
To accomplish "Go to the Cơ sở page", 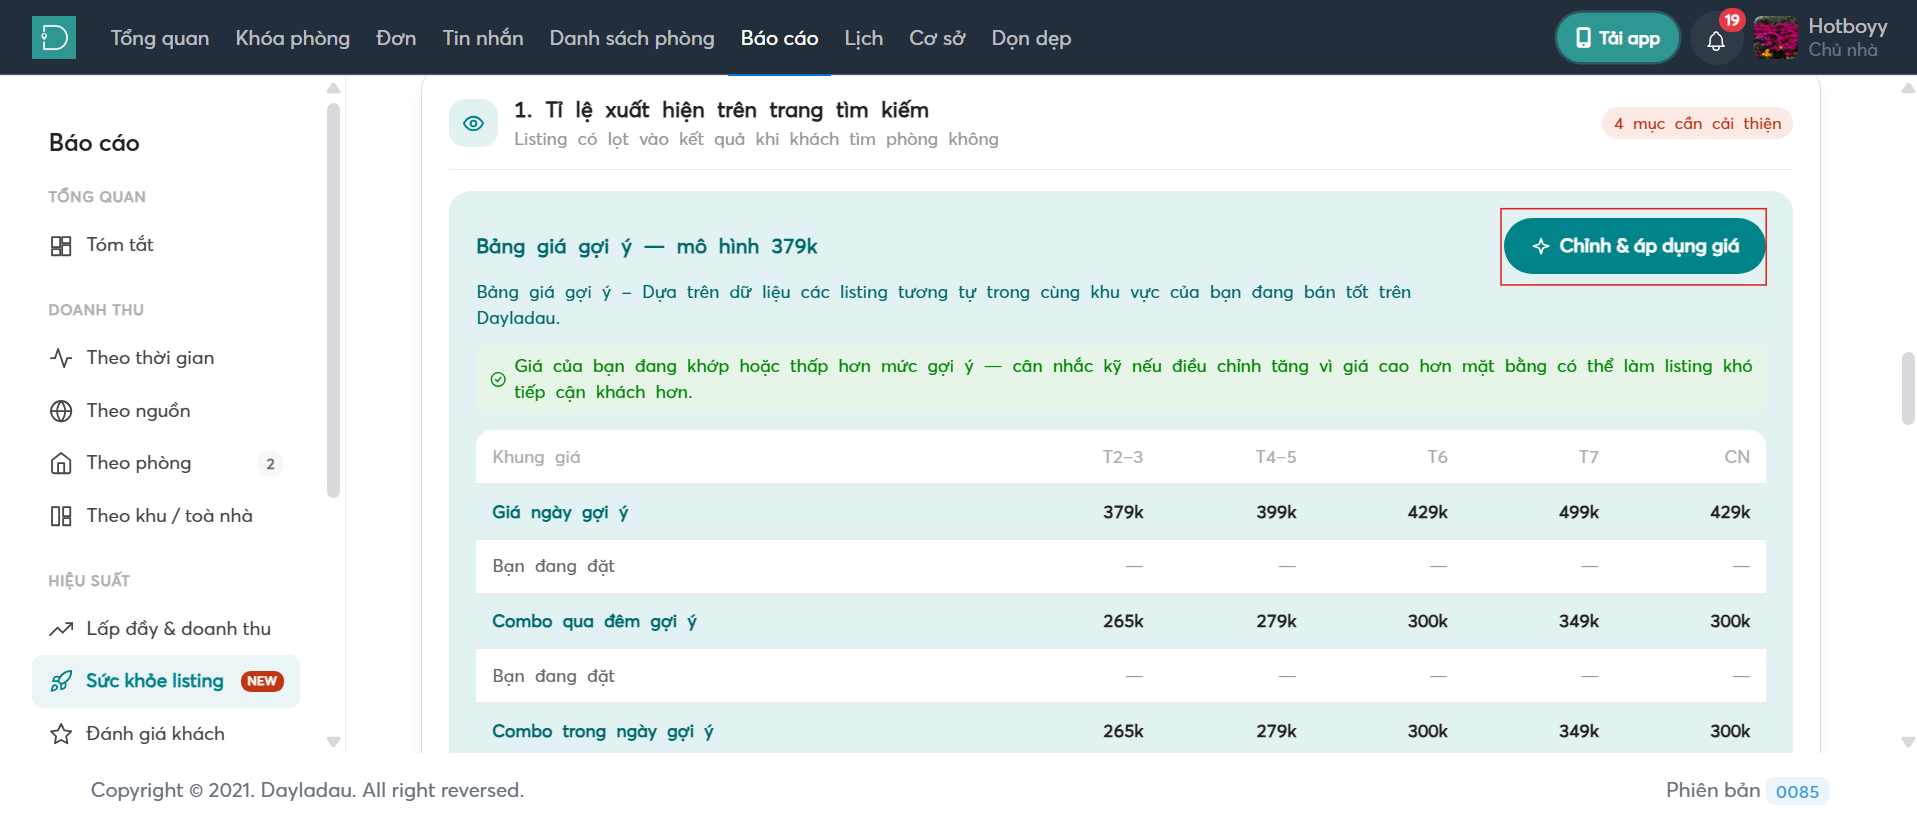I will click(x=937, y=38).
